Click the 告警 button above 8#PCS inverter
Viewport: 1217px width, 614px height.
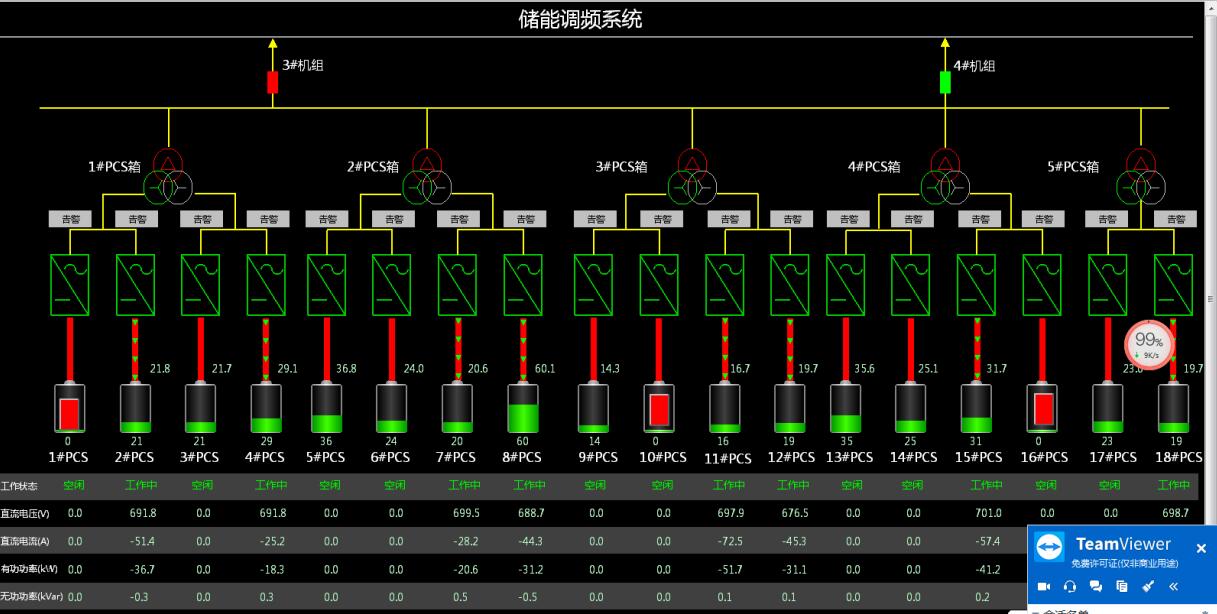click(x=525, y=219)
